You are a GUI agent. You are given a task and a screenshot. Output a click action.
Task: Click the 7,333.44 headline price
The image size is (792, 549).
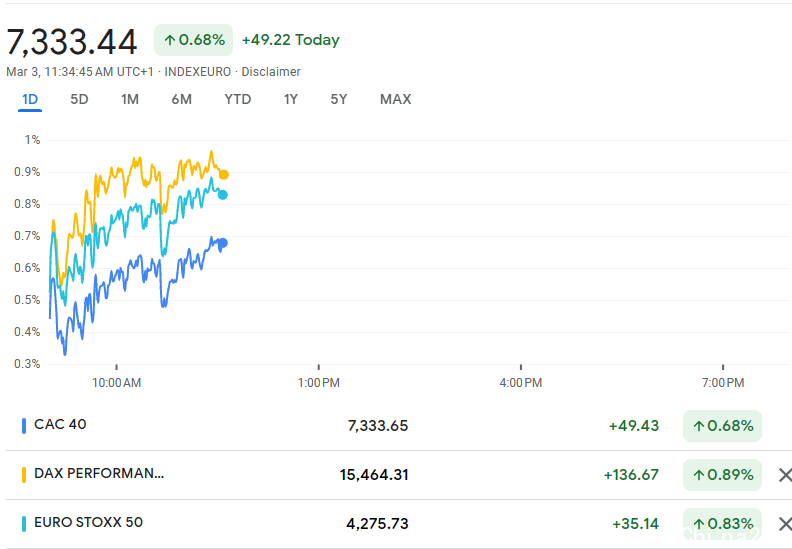coord(72,41)
